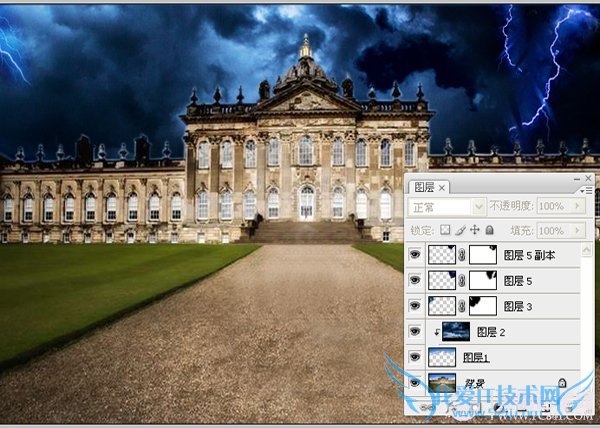Select the 图层 2 cloud thumbnail
This screenshot has height=428, width=600.
point(456,332)
